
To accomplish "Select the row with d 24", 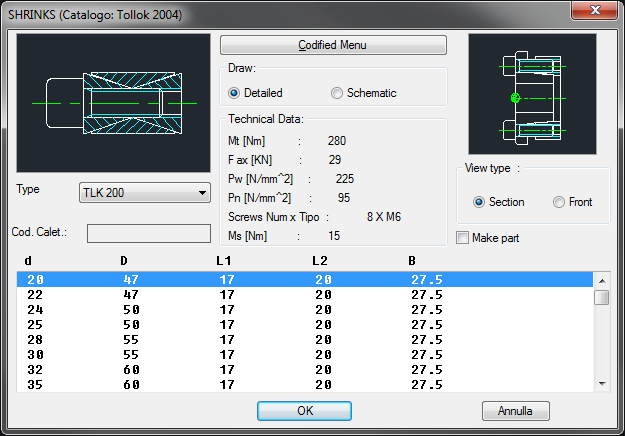I will pos(305,310).
